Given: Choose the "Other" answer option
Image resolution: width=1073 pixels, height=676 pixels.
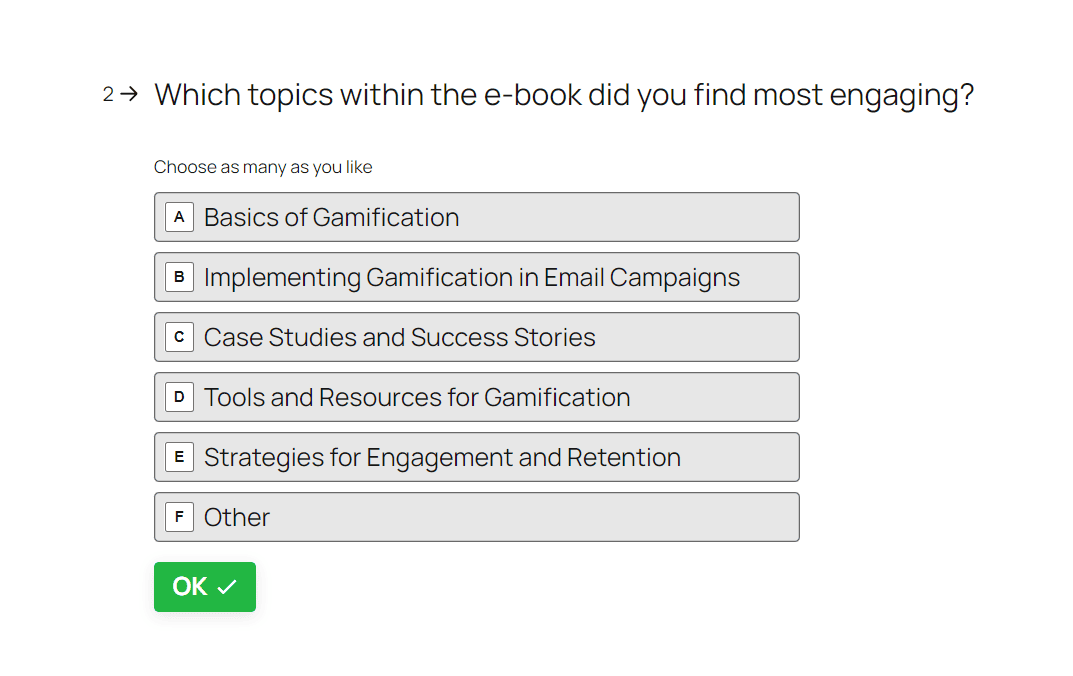Looking at the screenshot, I should 476,517.
